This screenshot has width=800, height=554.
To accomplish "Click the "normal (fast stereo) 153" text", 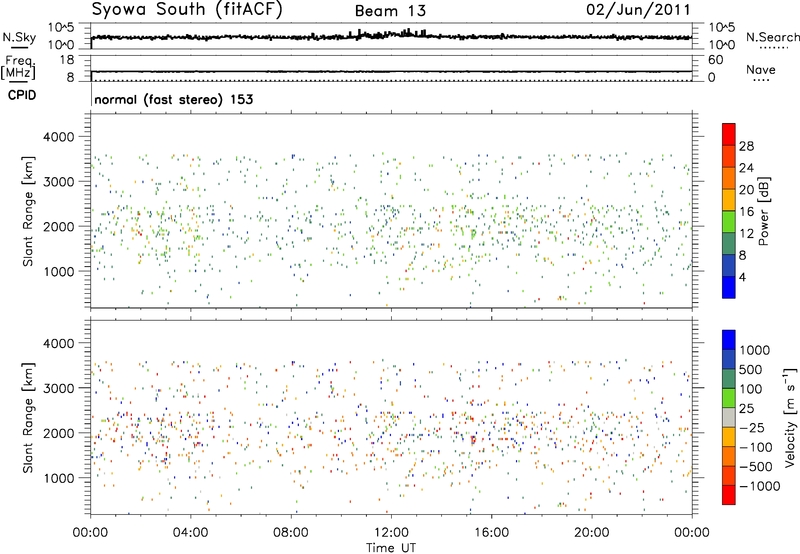I will 173,99.
